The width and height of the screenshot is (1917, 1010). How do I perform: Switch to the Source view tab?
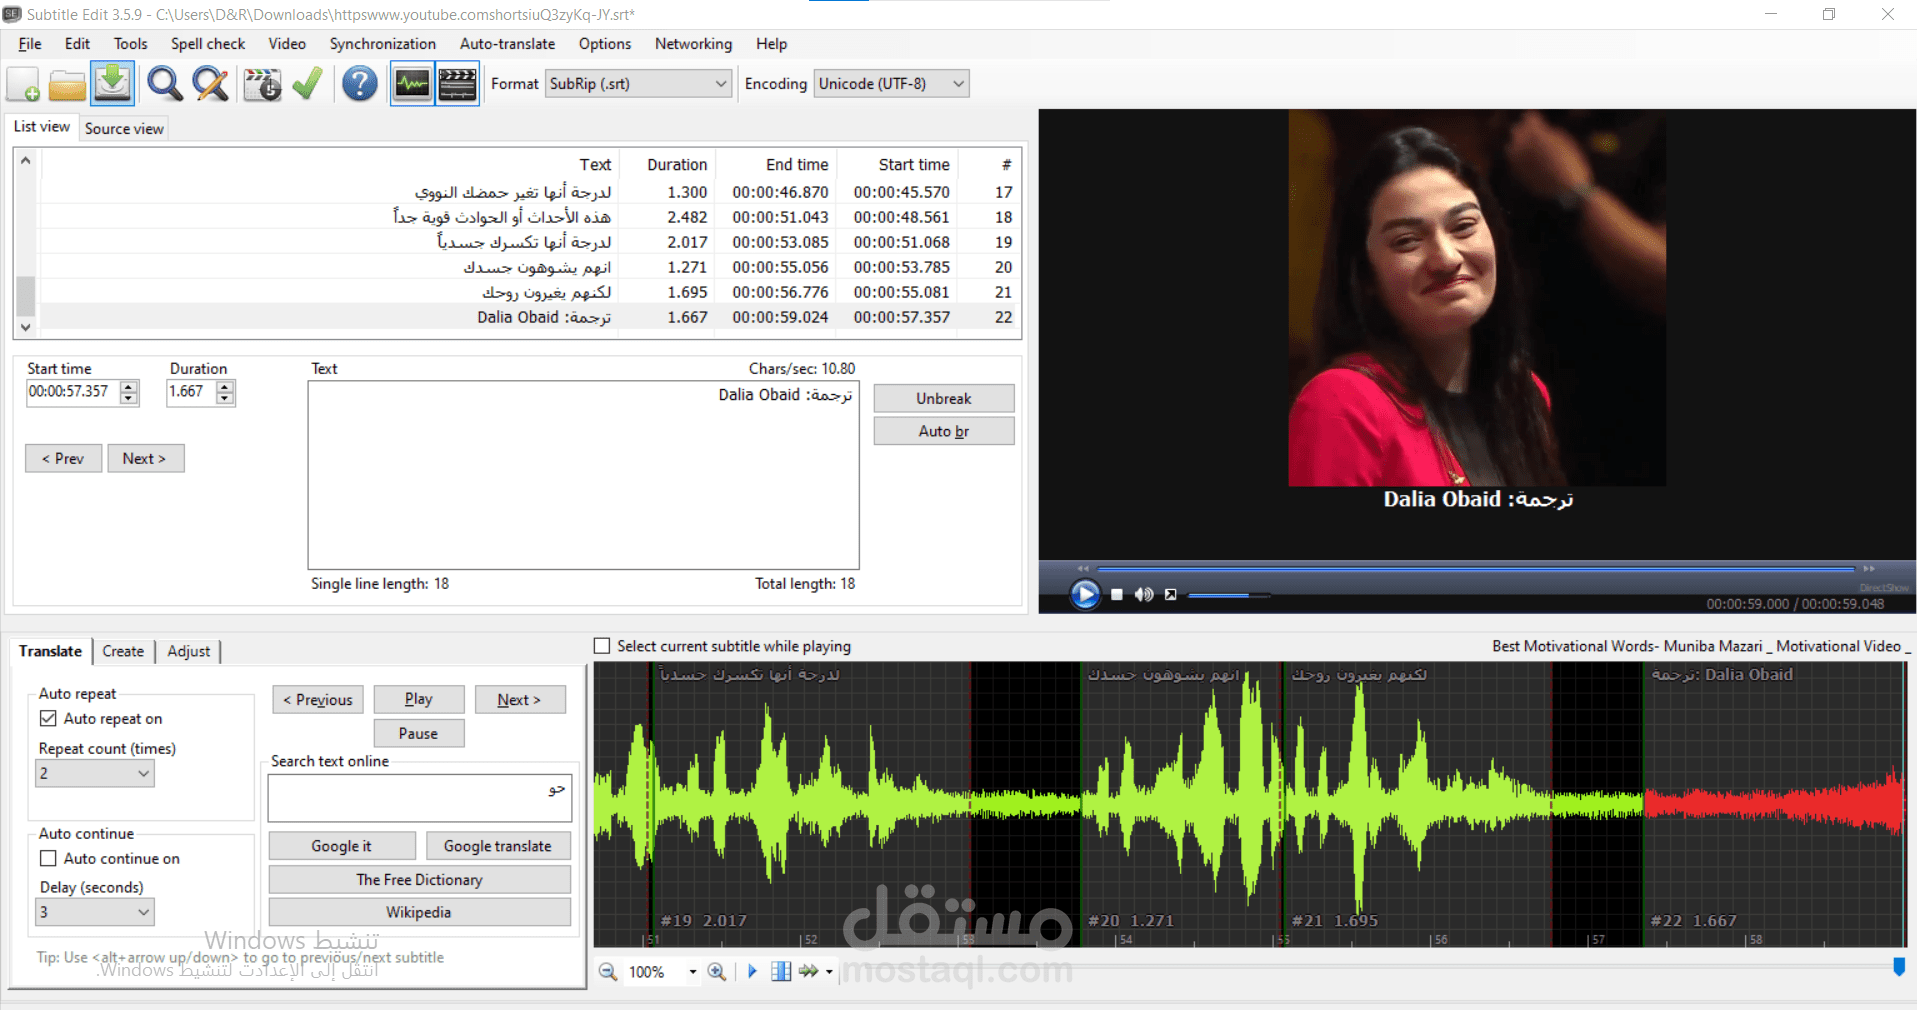click(123, 128)
